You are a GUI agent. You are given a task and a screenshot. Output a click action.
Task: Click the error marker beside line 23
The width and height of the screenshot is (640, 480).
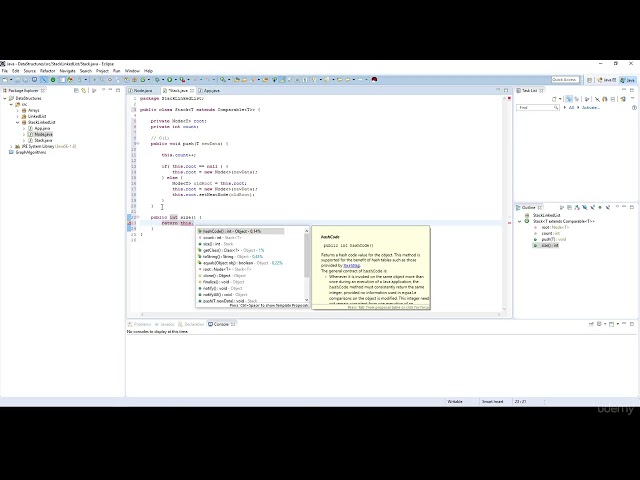tap(129, 223)
